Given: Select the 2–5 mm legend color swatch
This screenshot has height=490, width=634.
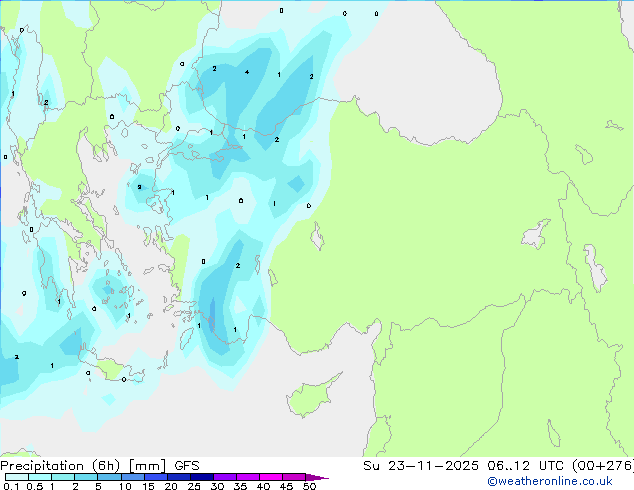Looking at the screenshot, I should pyautogui.click(x=86, y=477).
